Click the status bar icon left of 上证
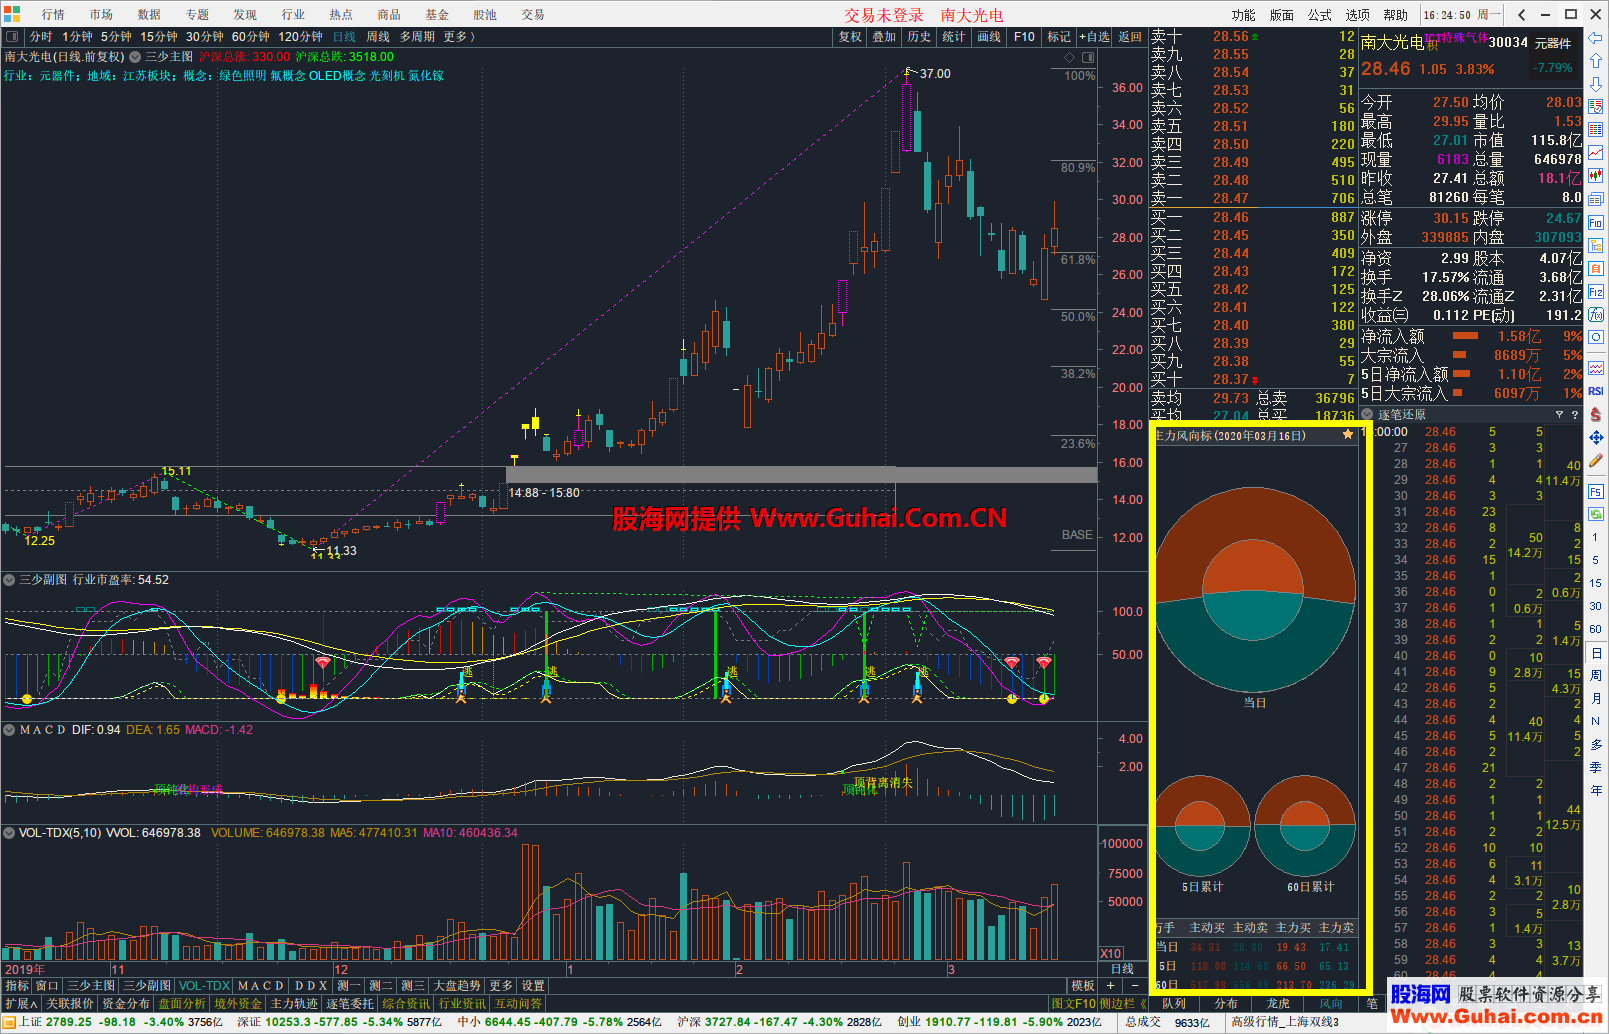 (9, 1022)
